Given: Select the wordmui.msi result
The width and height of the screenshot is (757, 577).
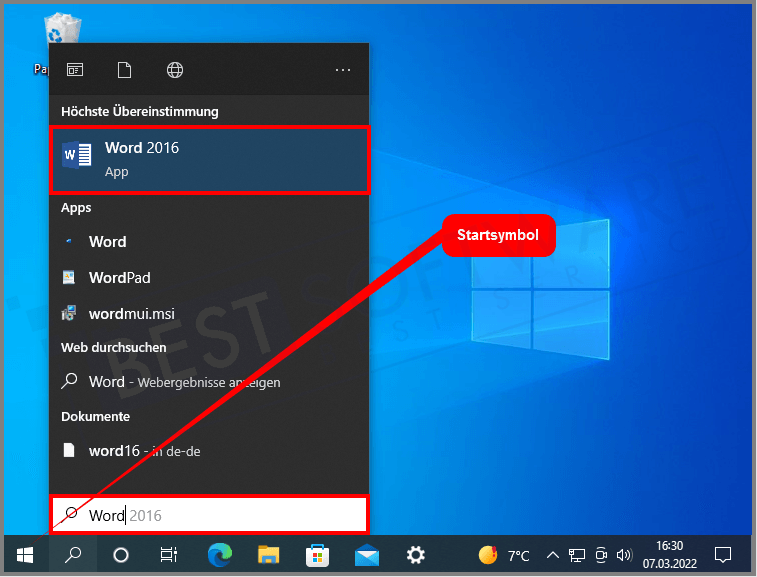Looking at the screenshot, I should pyautogui.click(x=131, y=313).
